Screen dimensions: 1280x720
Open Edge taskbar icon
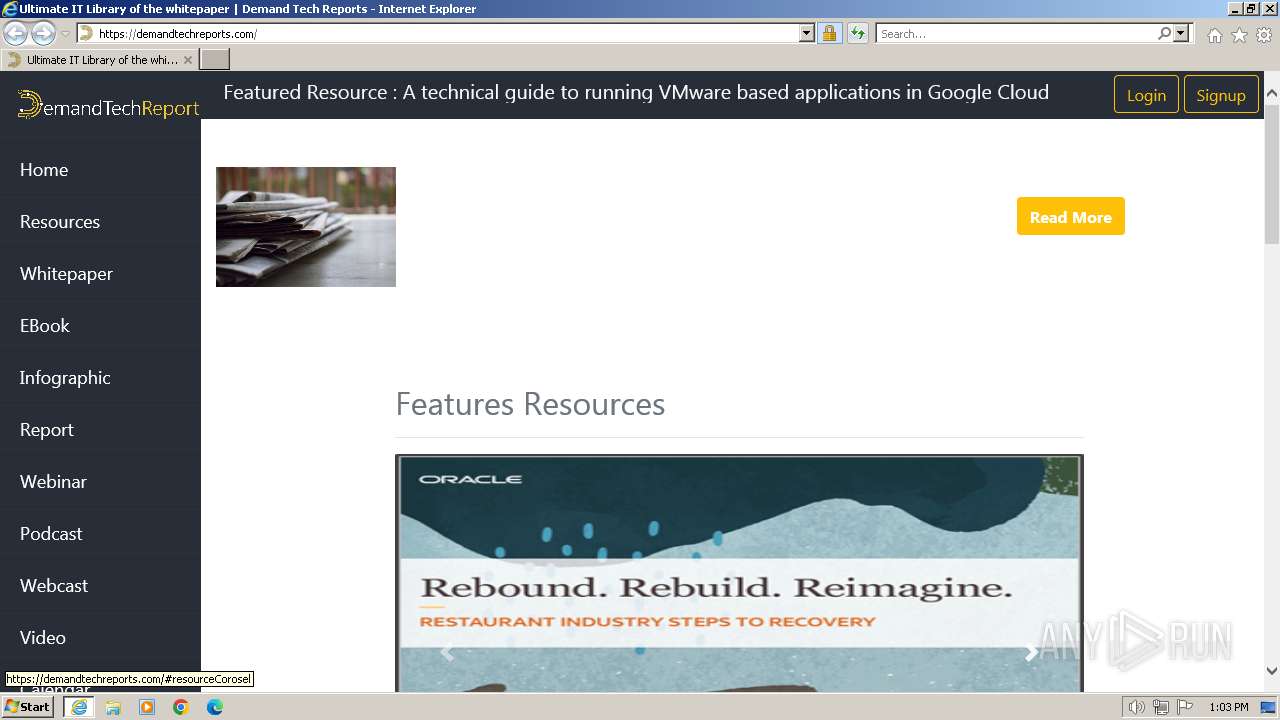[x=215, y=707]
